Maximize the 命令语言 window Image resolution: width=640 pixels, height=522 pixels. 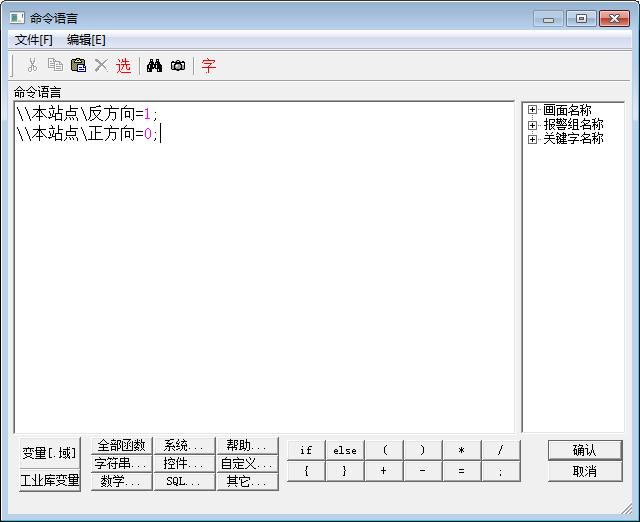coord(581,18)
